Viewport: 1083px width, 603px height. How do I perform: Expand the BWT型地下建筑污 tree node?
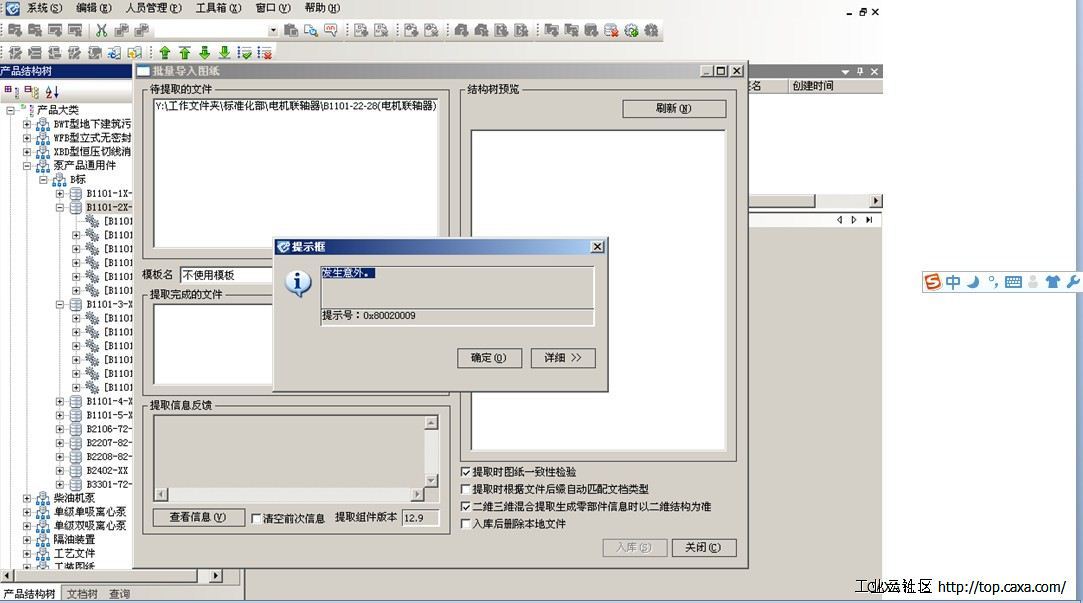pyautogui.click(x=26, y=124)
